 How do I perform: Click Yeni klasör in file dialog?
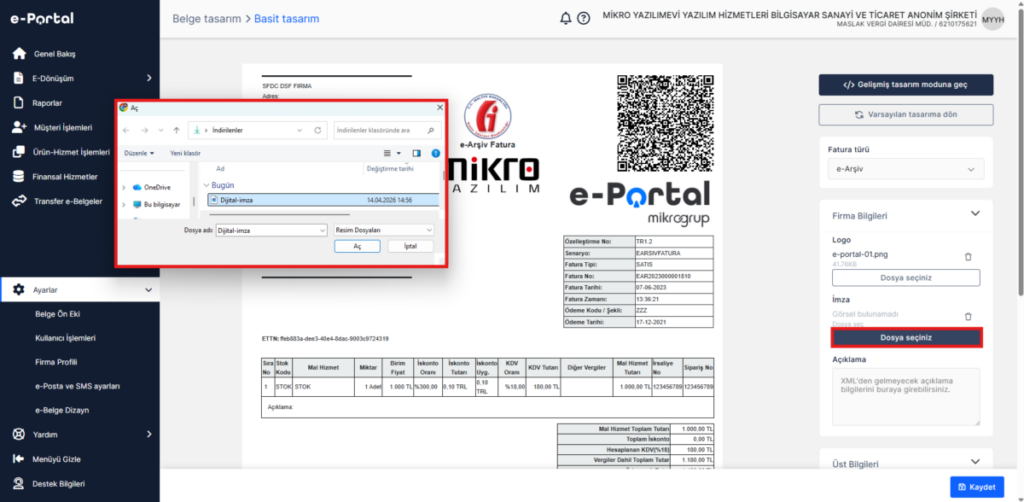[x=185, y=153]
